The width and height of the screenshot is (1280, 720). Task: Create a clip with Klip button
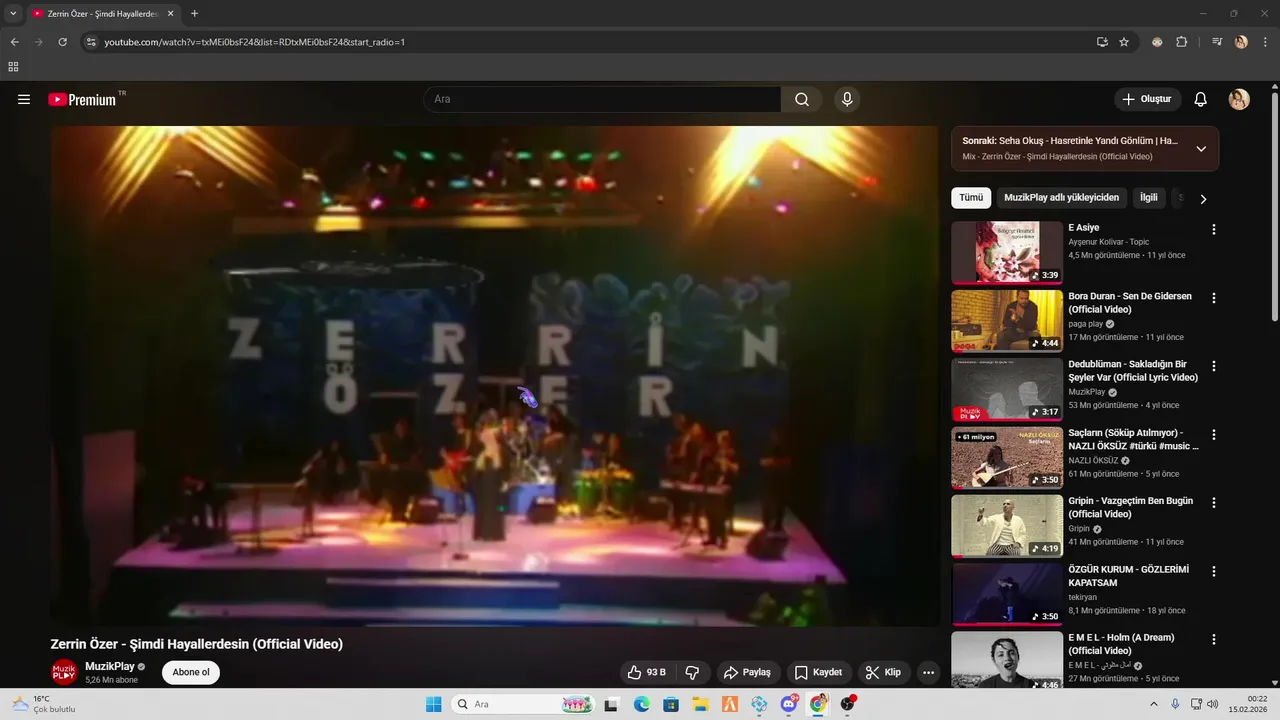[883, 672]
